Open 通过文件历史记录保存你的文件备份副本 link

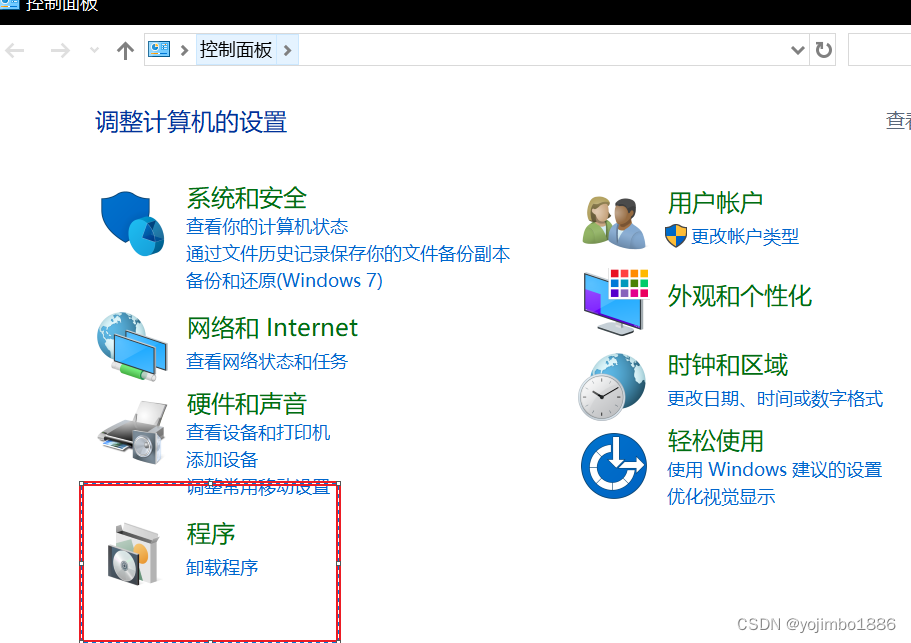coord(348,254)
